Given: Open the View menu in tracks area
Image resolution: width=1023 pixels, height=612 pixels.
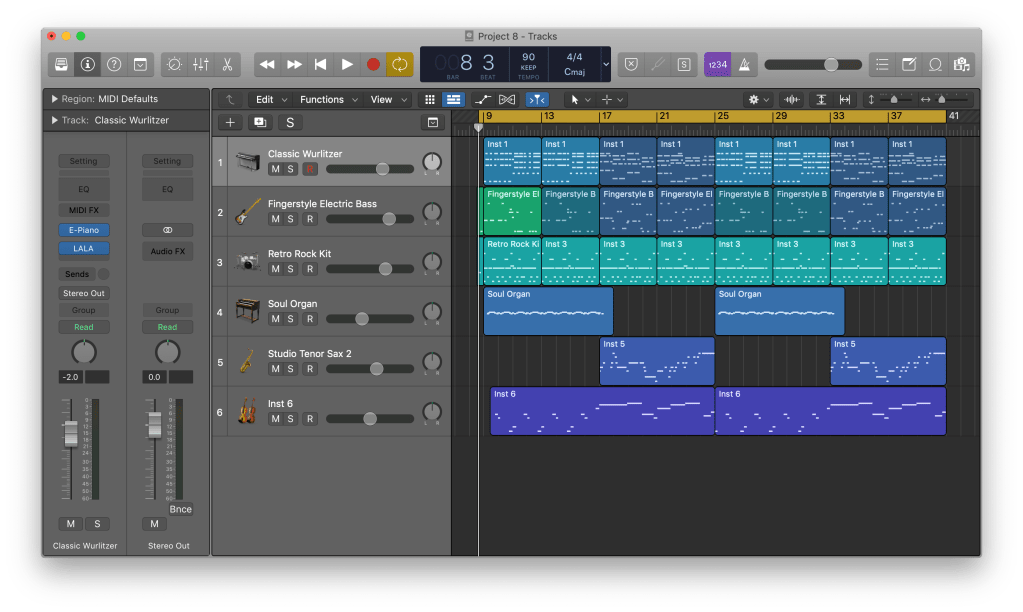Looking at the screenshot, I should (386, 99).
